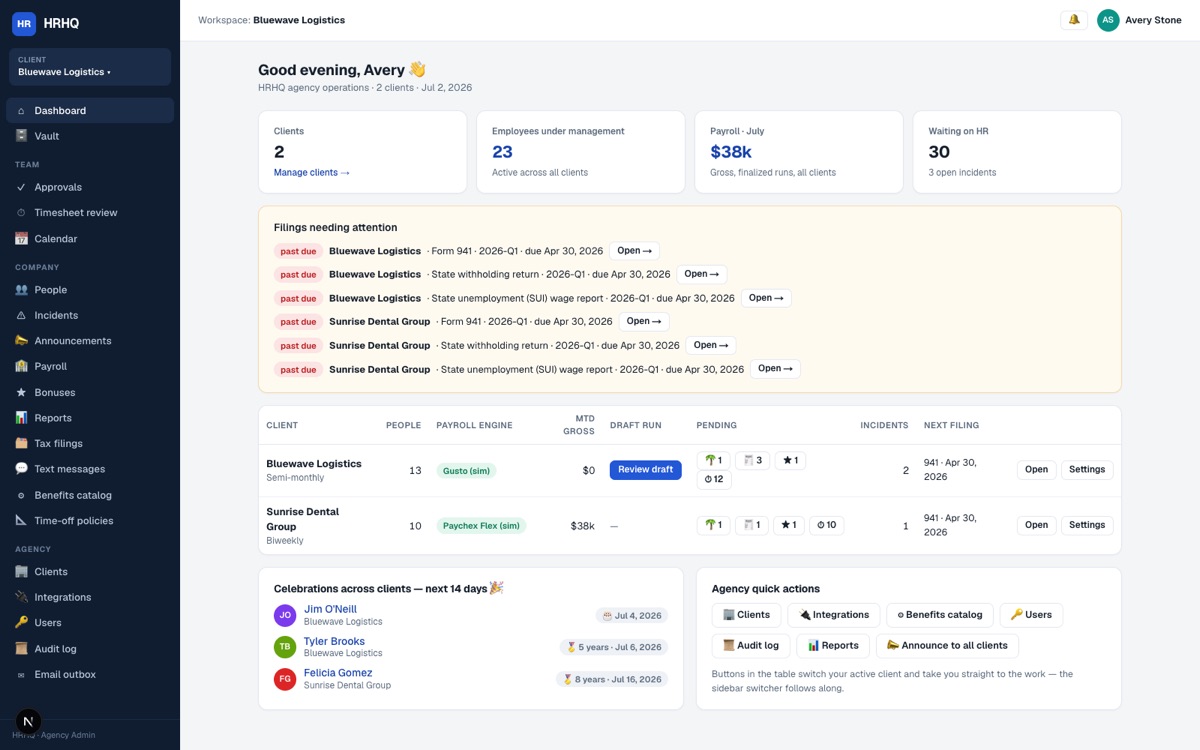1200x750 pixels.
Task: Click Sunrise Dental Group star pending badge
Action: click(x=788, y=525)
